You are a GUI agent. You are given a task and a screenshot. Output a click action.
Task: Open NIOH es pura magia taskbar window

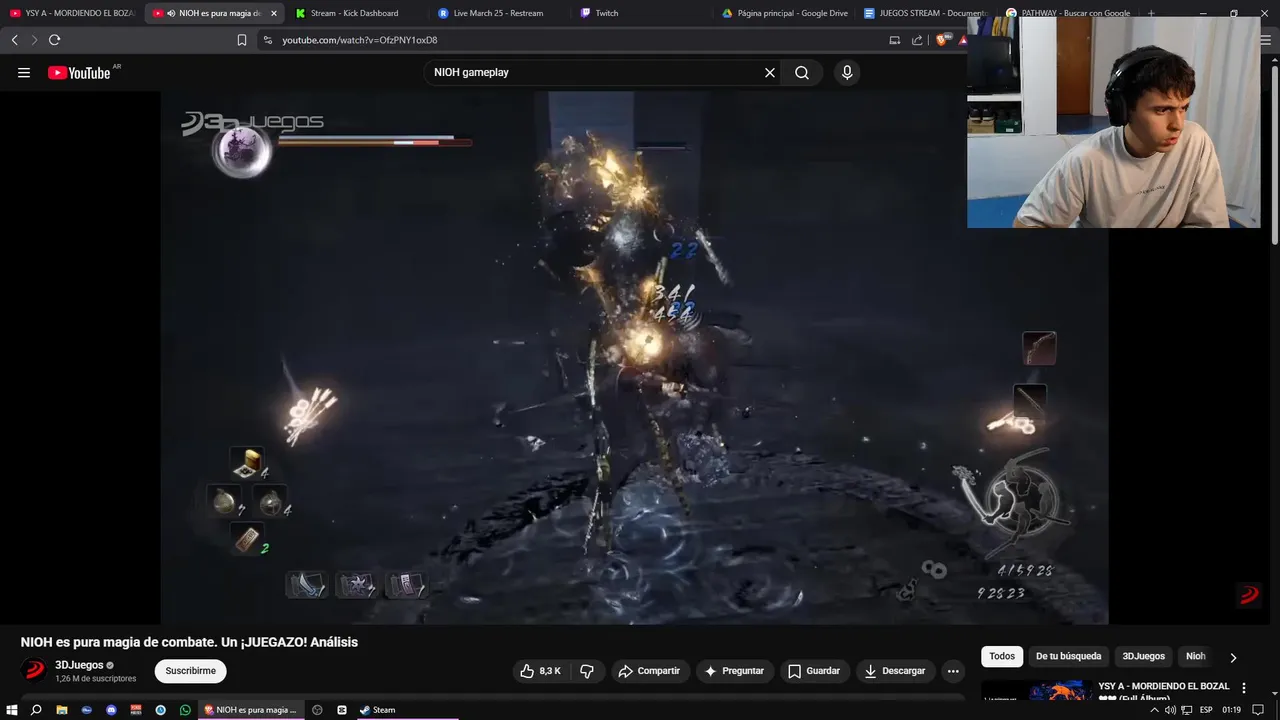pyautogui.click(x=250, y=710)
